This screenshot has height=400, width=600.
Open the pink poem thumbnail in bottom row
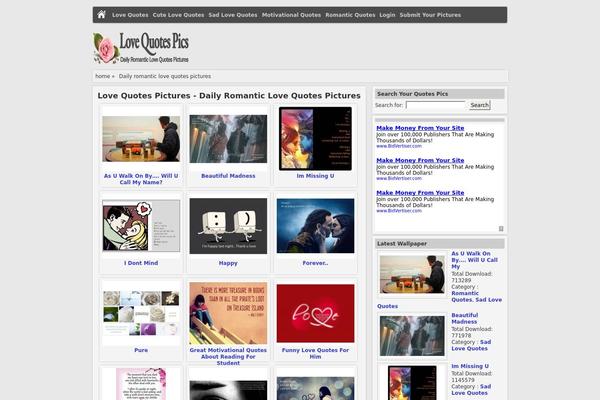coord(141,384)
